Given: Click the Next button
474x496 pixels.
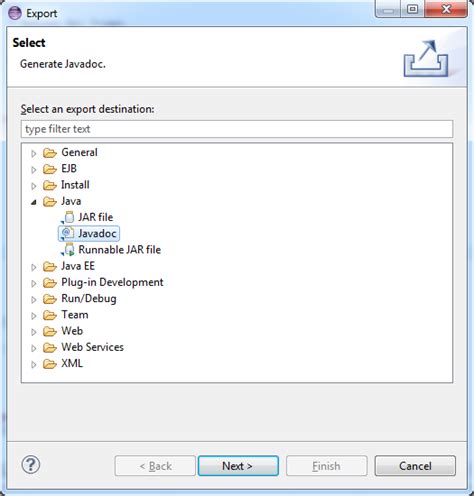Looking at the screenshot, I should [238, 466].
